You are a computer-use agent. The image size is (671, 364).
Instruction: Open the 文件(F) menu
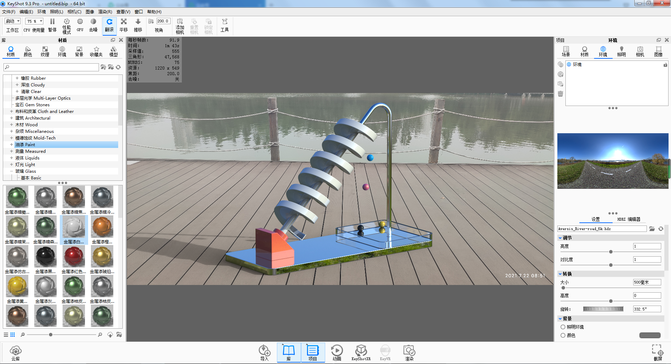[x=9, y=12]
